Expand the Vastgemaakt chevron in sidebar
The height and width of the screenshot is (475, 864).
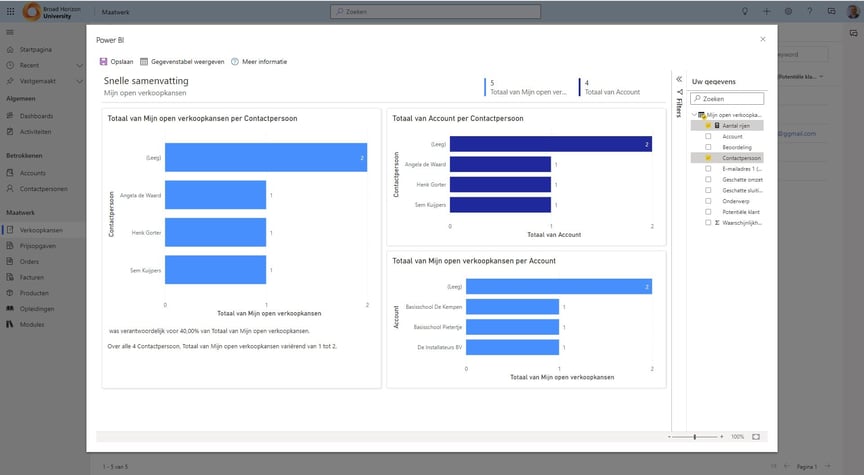[79, 82]
